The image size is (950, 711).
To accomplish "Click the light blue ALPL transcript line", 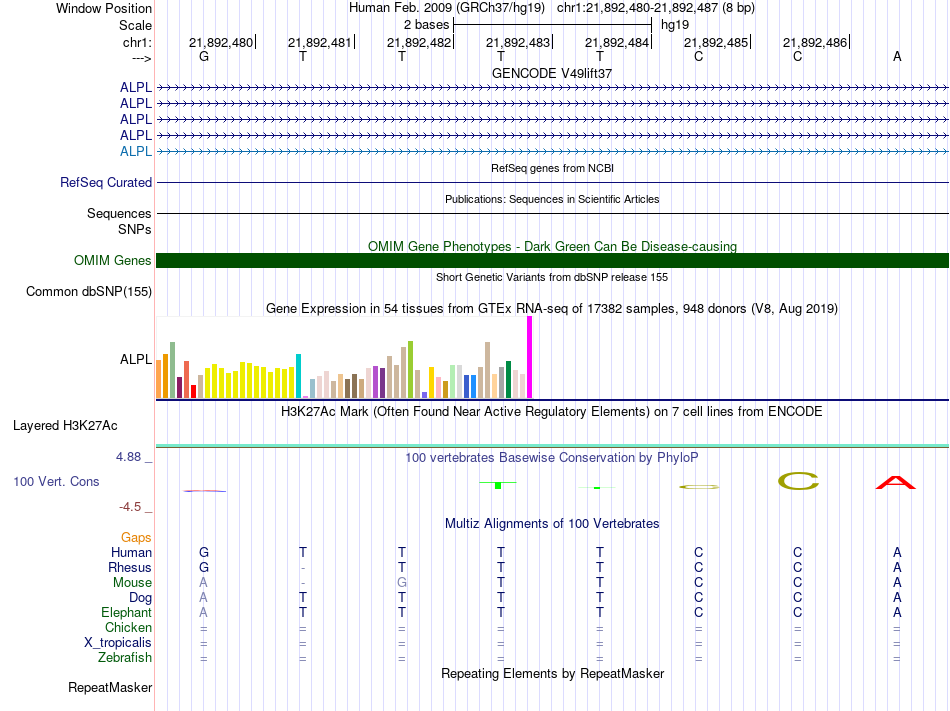I will point(552,151).
